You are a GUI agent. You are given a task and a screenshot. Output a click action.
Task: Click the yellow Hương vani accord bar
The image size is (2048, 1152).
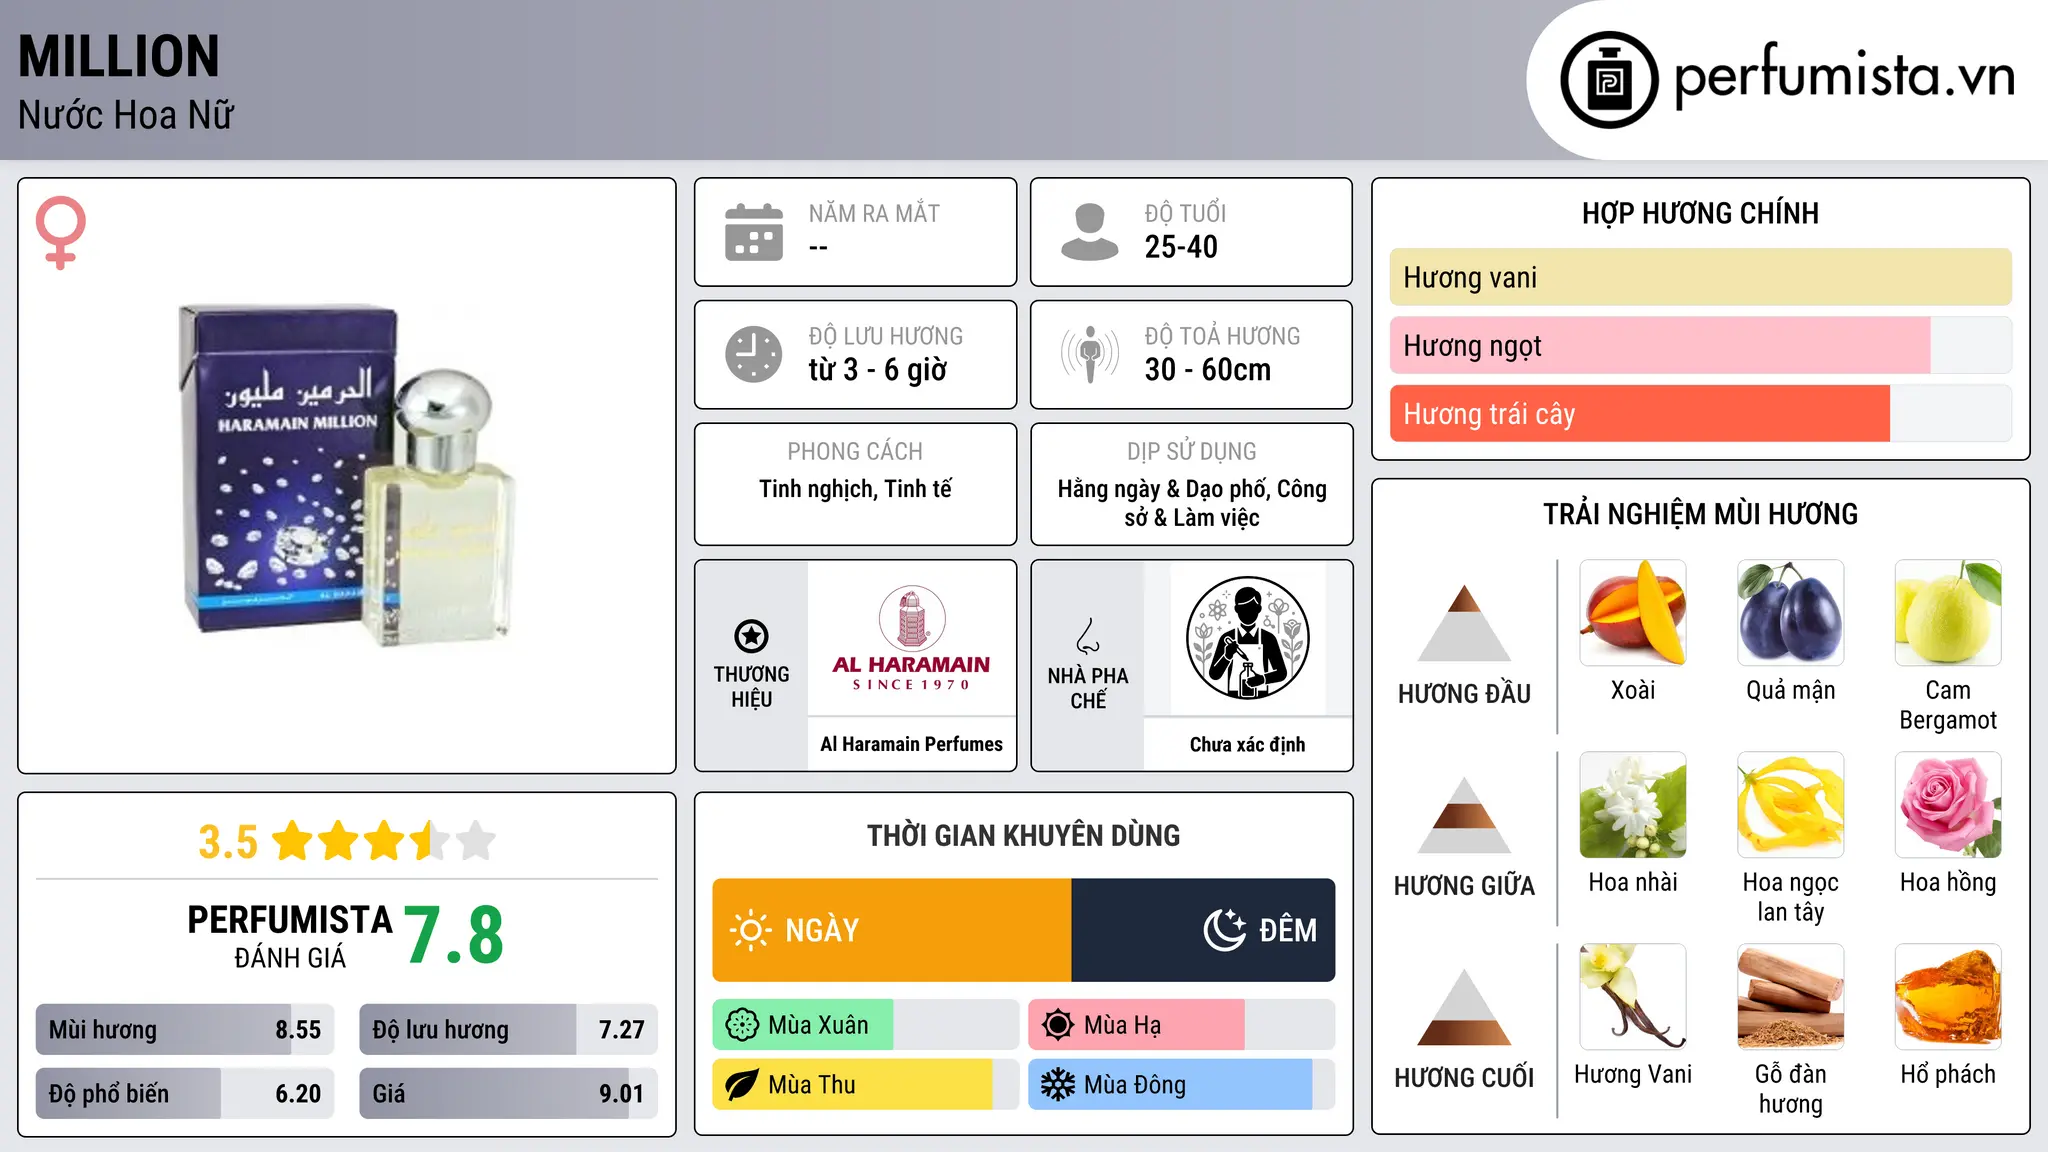pos(1700,277)
